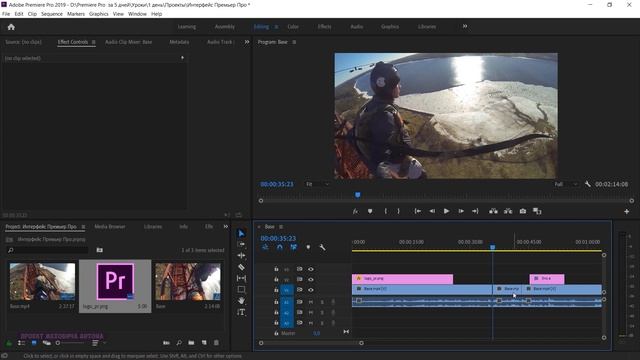Click New Bin folder icon
The image size is (640, 360).
click(x=191, y=343)
